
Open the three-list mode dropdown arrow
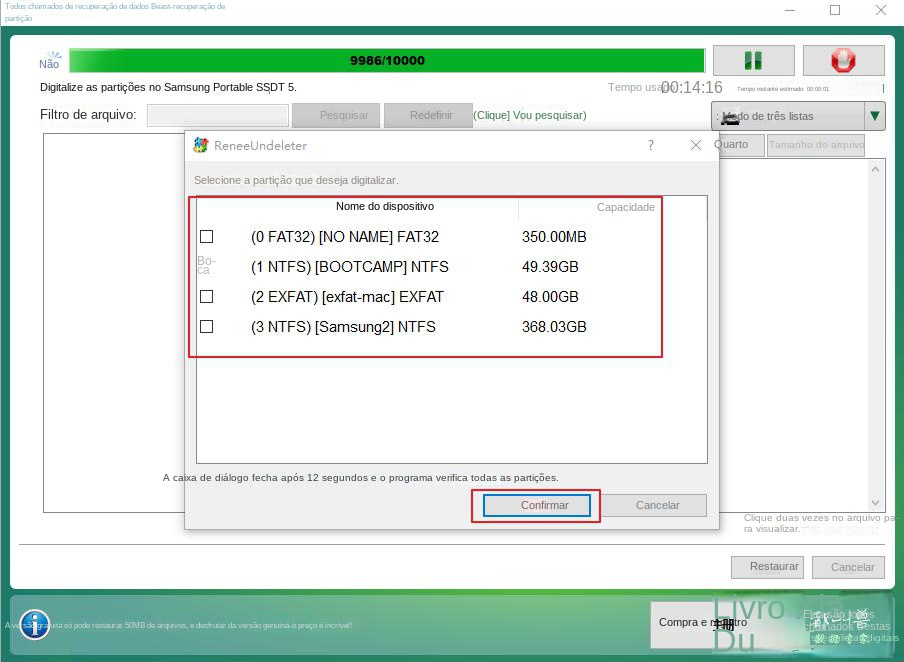[x=875, y=116]
